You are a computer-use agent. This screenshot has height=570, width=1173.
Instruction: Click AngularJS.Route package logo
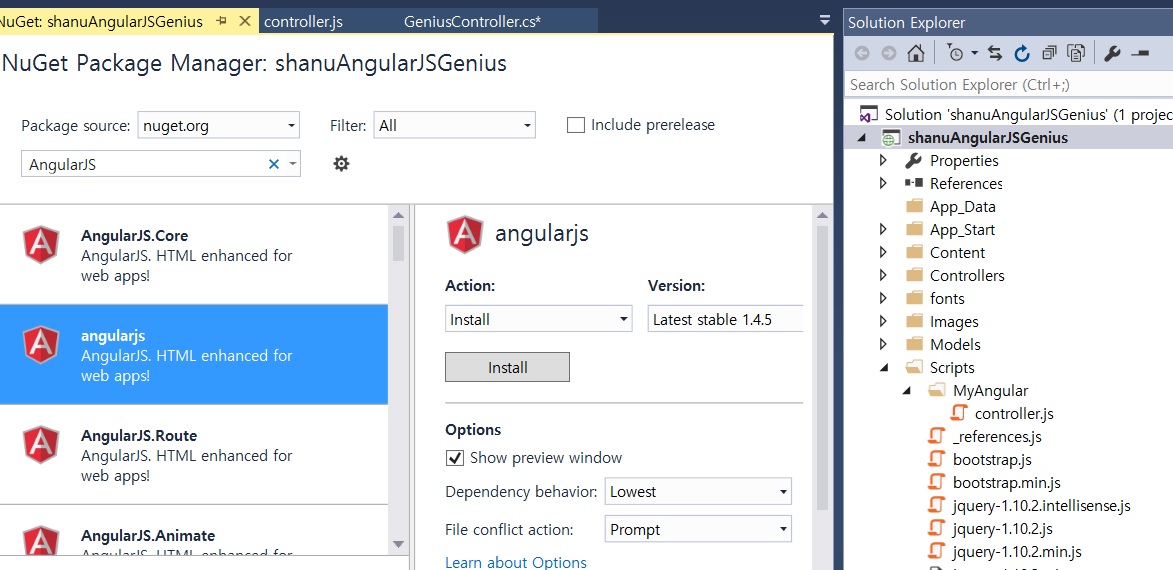[x=41, y=445]
